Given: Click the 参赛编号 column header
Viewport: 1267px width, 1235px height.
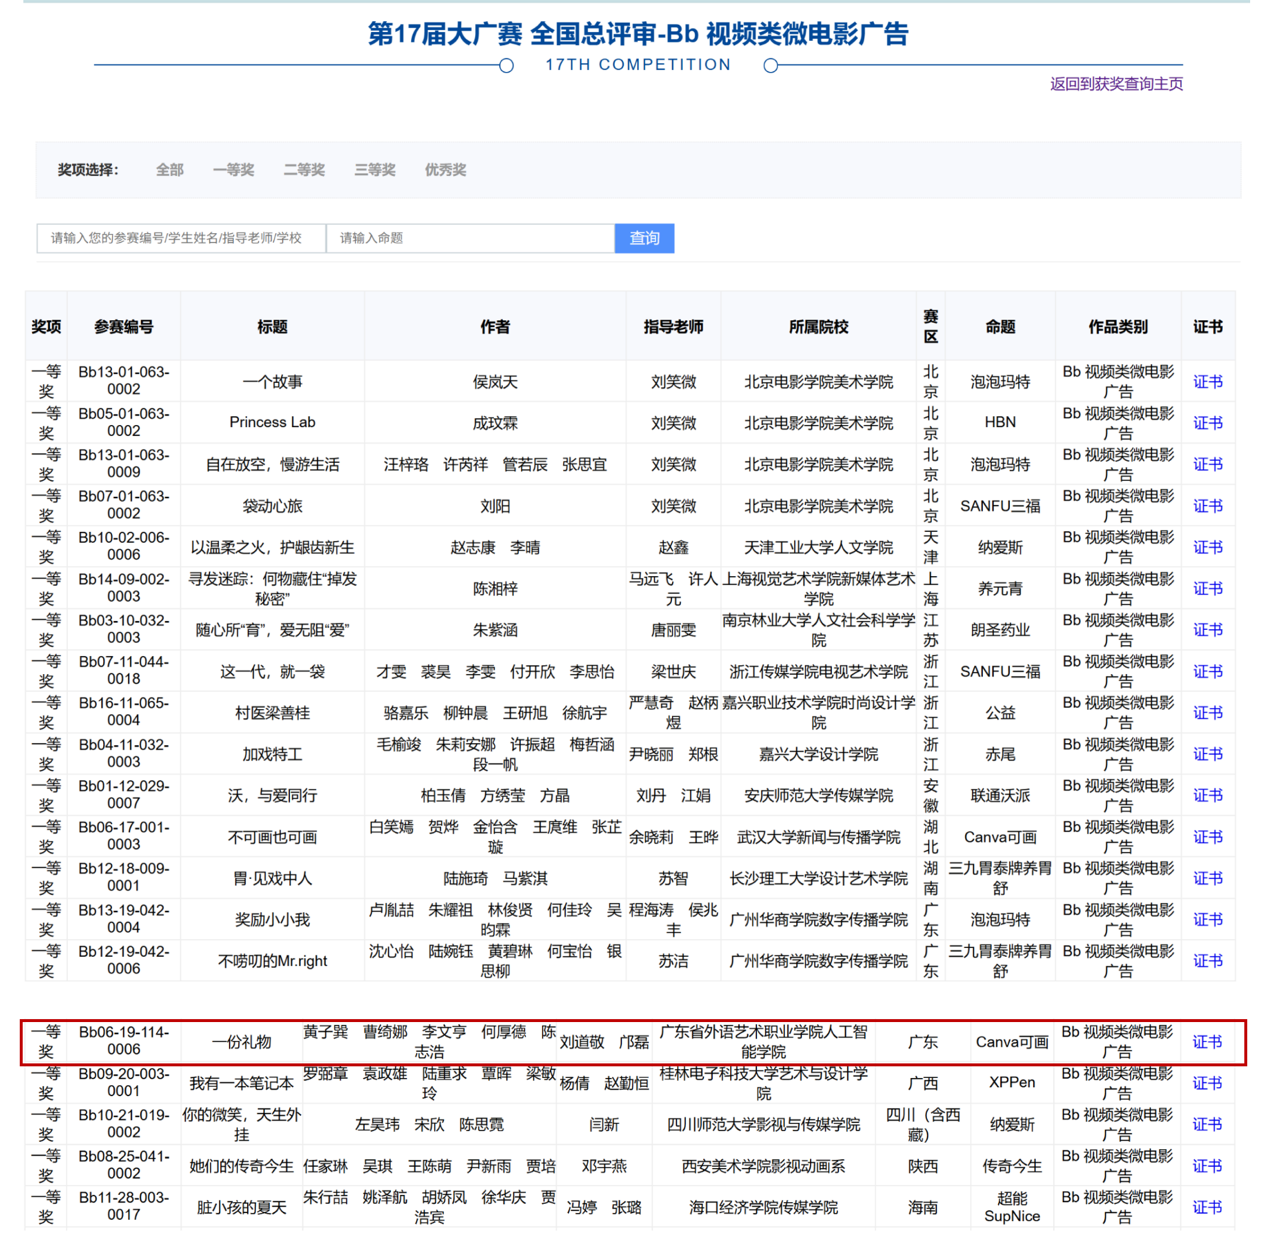Looking at the screenshot, I should [124, 327].
